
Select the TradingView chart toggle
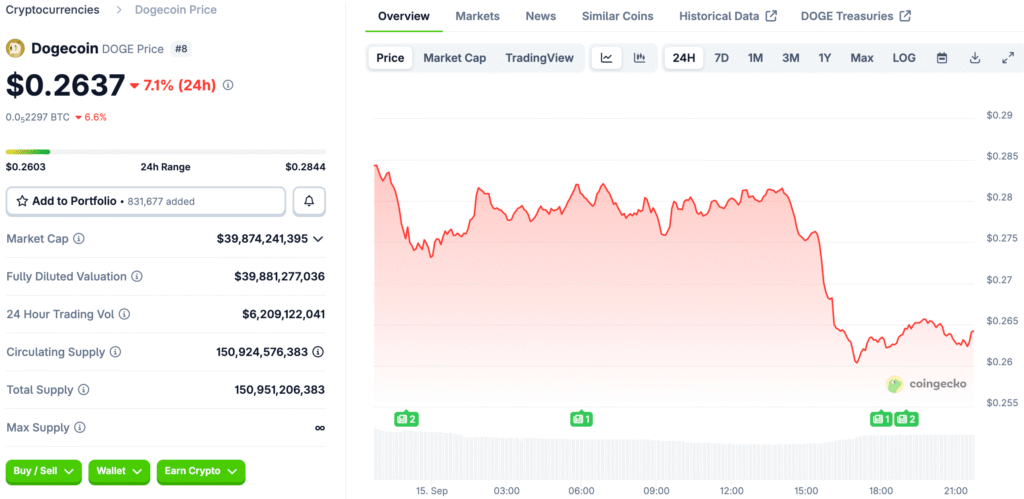pyautogui.click(x=539, y=58)
